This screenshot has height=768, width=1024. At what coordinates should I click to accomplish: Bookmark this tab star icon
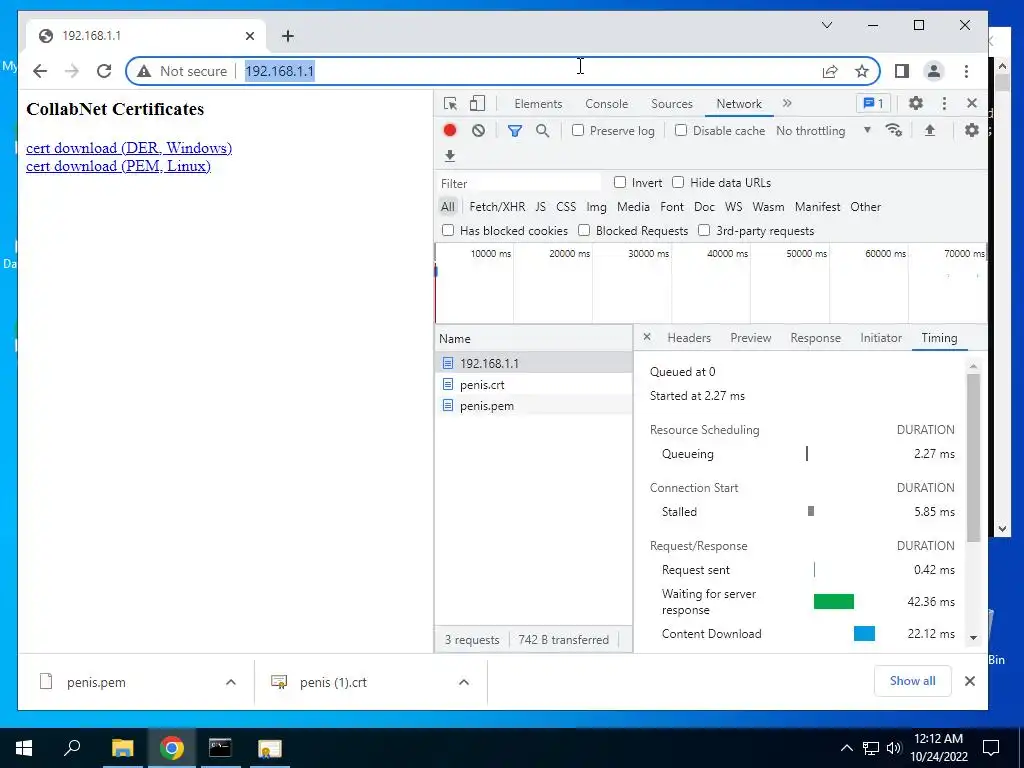(x=862, y=71)
